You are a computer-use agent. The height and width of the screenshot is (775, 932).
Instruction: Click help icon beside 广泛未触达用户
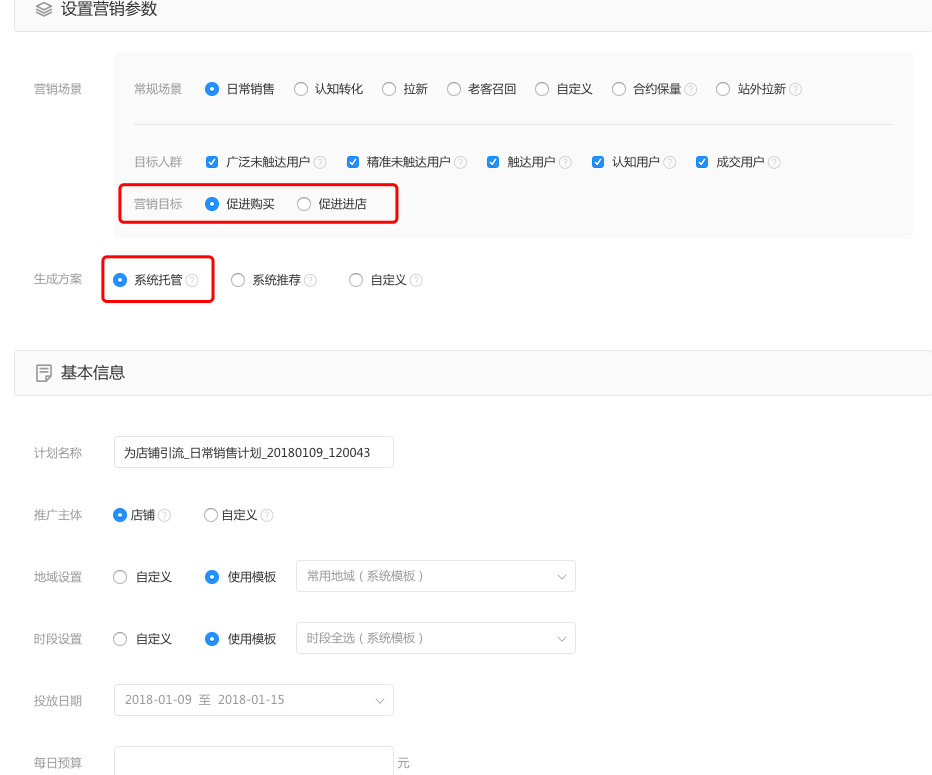320,162
